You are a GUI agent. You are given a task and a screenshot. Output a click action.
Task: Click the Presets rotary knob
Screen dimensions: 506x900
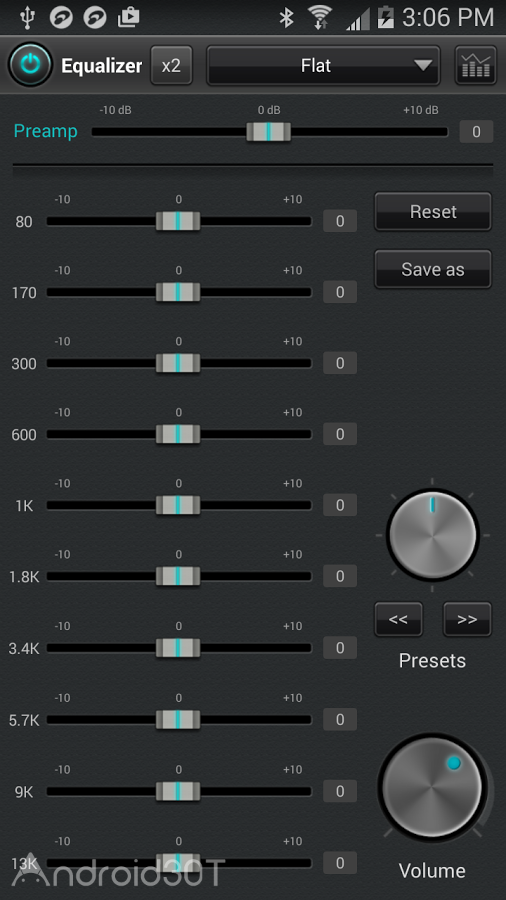pos(433,535)
